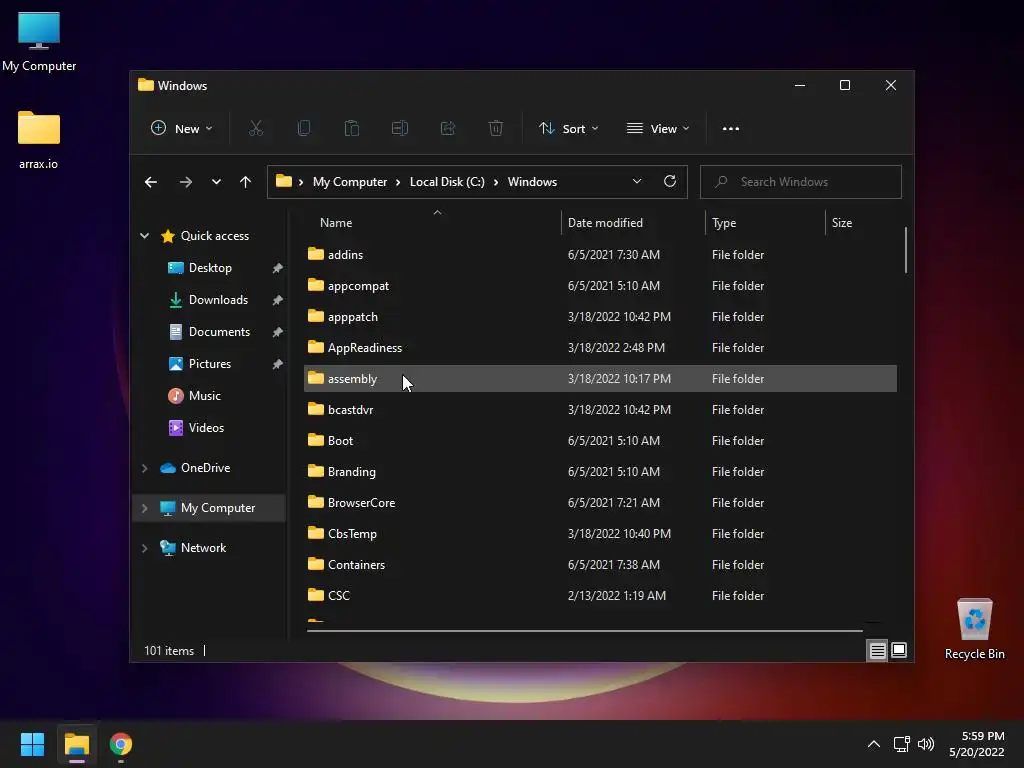
Task: Collapse the Quick access tree
Action: (x=144, y=236)
